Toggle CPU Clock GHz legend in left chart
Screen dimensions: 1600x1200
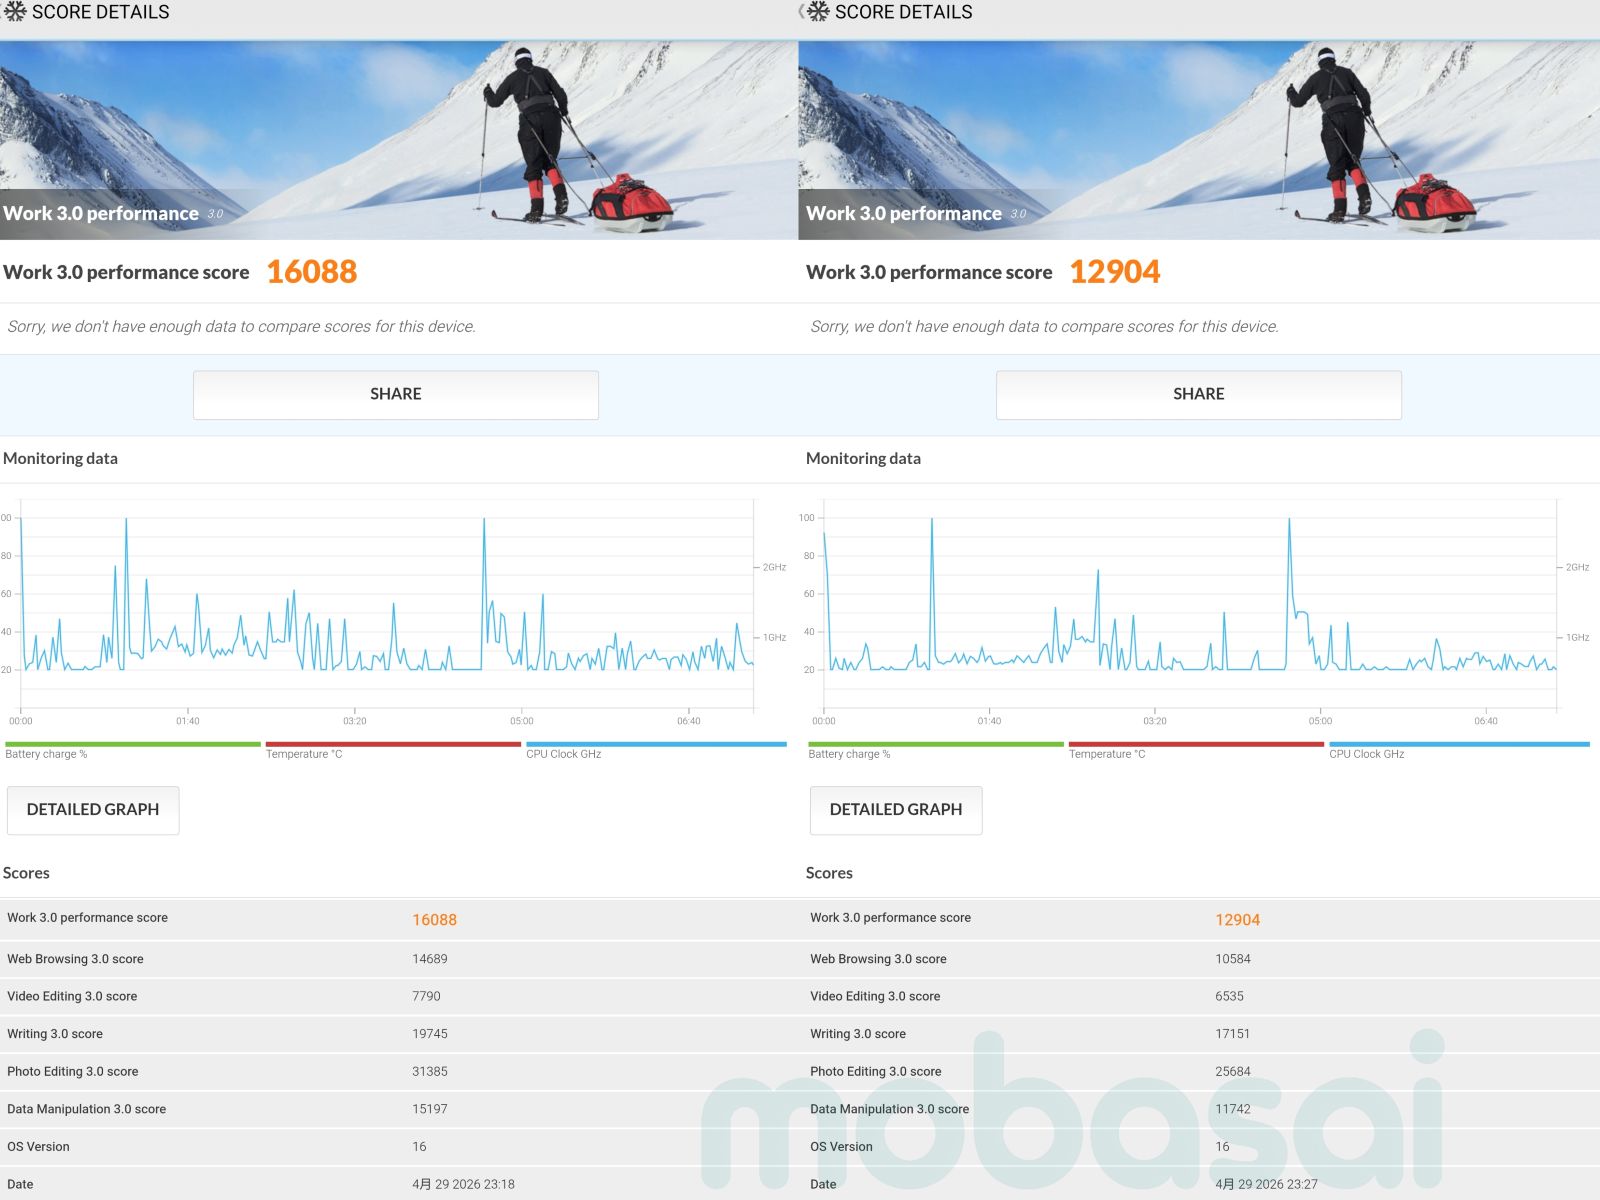655,750
